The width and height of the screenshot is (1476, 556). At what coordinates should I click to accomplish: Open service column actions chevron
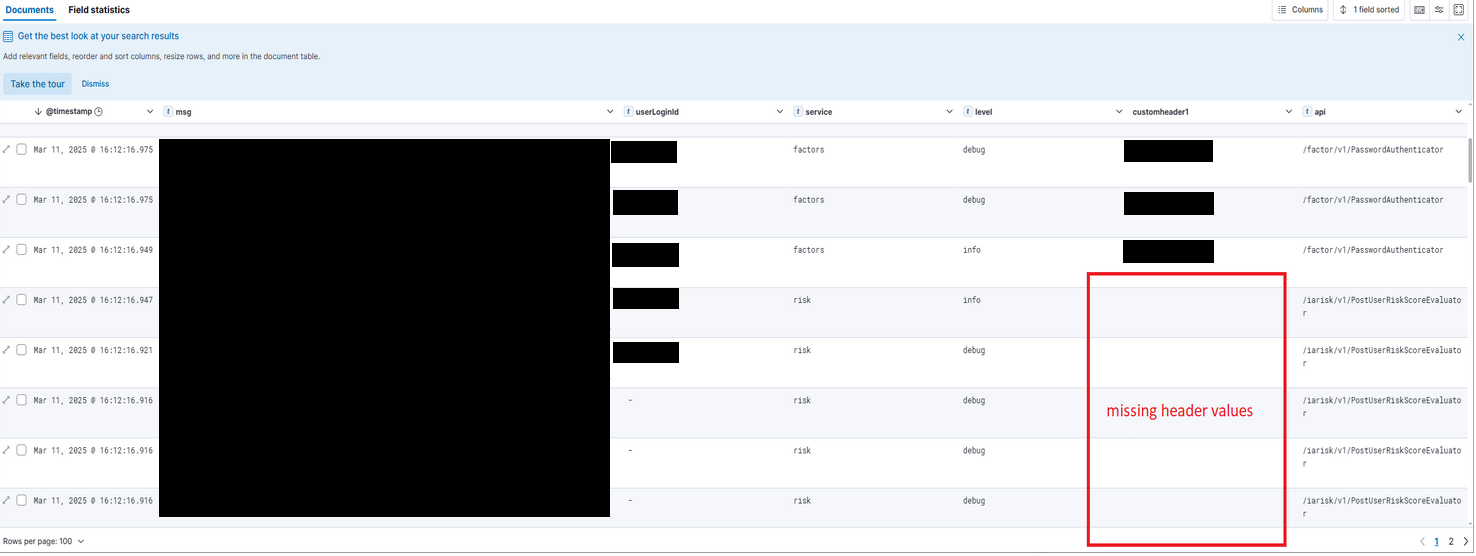[950, 112]
